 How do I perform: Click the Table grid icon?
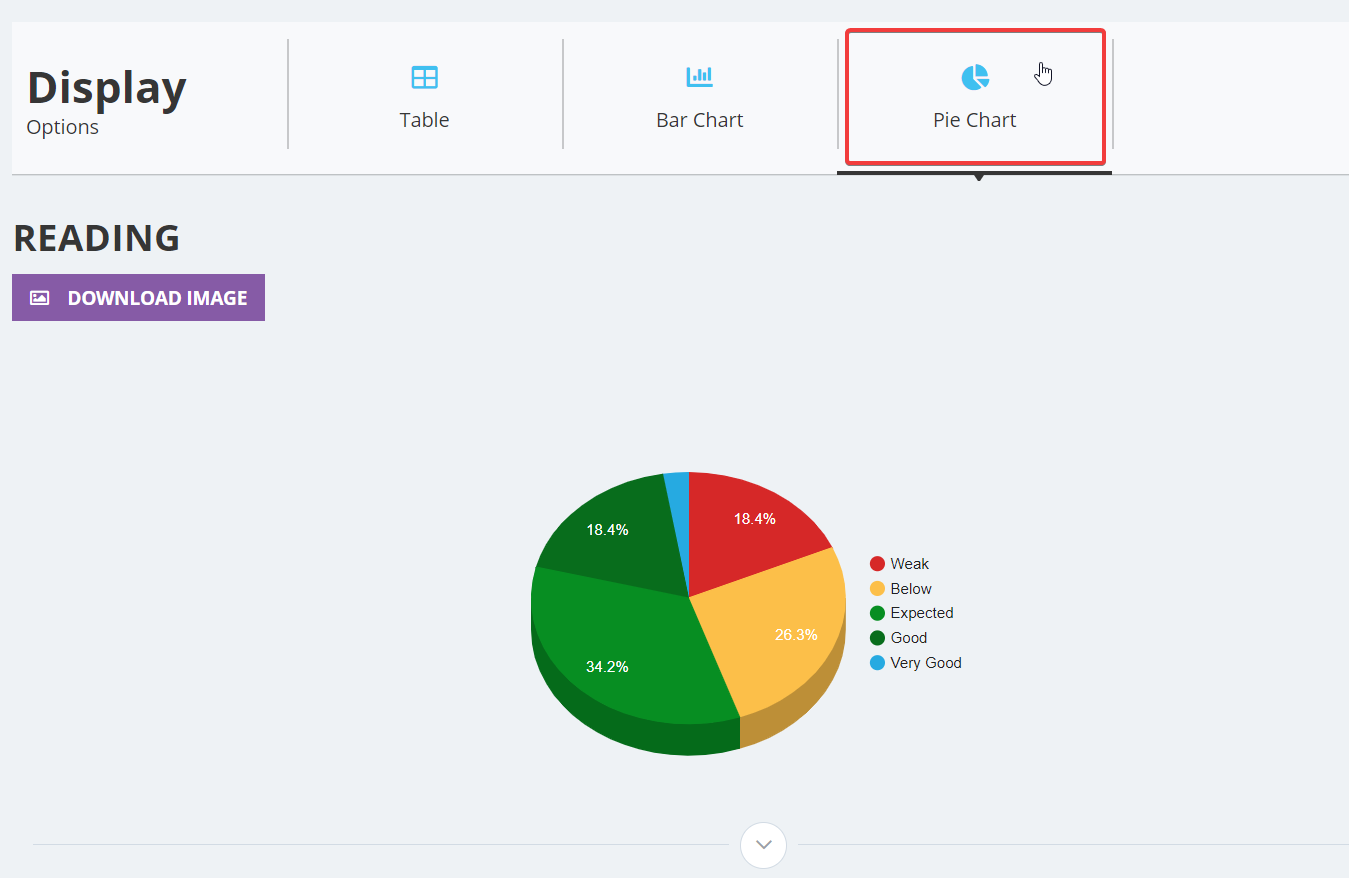pyautogui.click(x=425, y=77)
